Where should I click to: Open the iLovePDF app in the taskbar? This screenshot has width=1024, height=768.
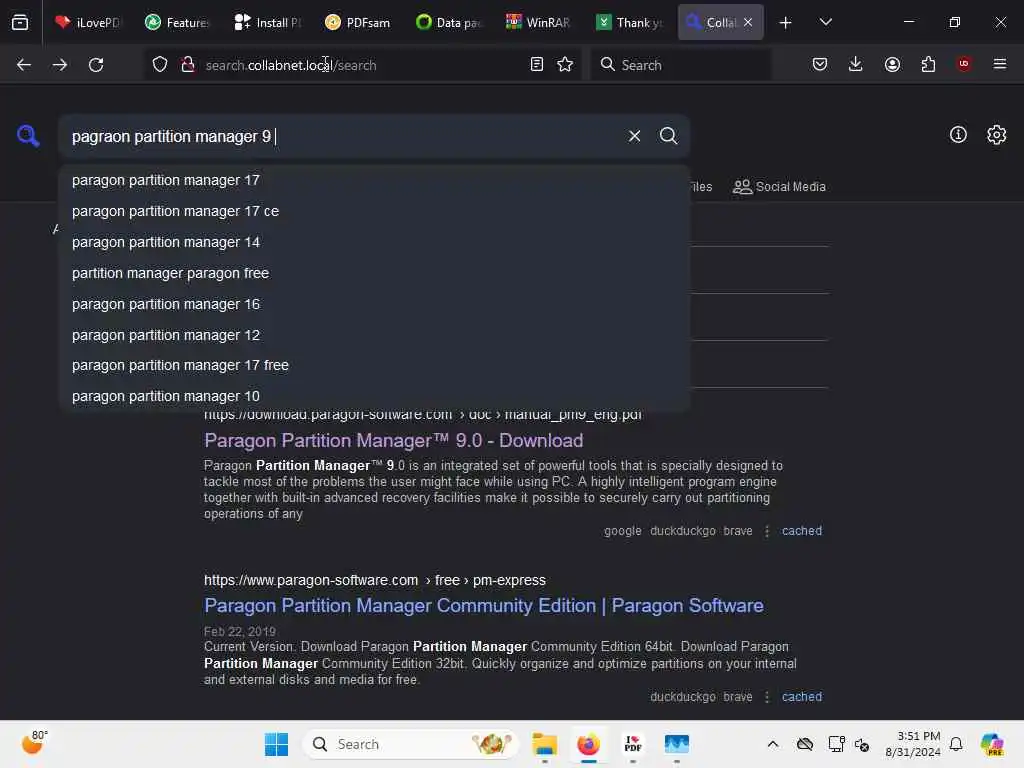633,744
